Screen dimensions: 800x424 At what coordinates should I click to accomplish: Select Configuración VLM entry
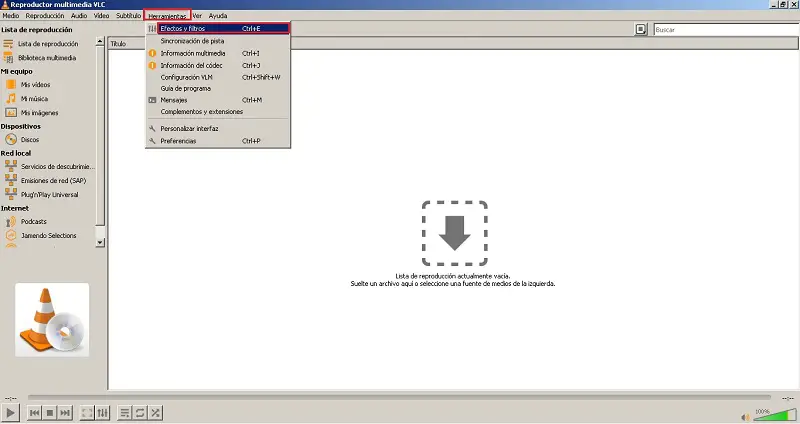coord(218,77)
